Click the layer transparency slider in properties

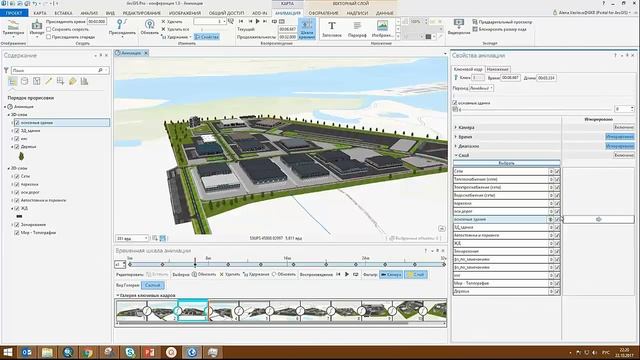[536, 109]
